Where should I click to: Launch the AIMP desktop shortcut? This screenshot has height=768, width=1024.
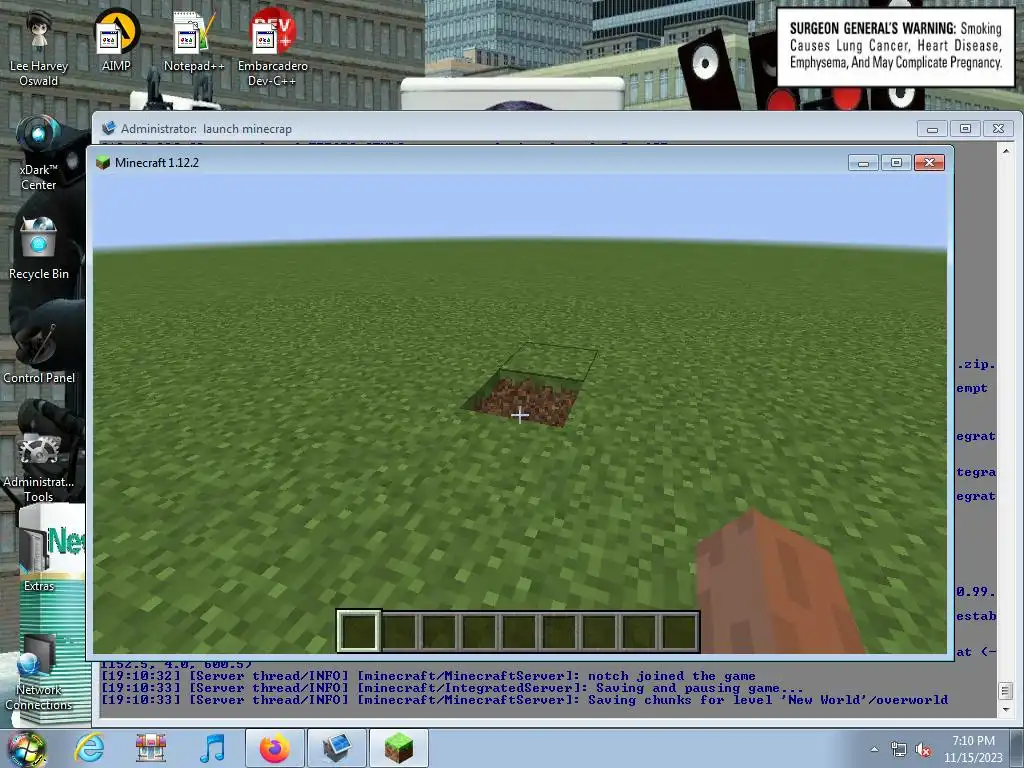click(116, 40)
